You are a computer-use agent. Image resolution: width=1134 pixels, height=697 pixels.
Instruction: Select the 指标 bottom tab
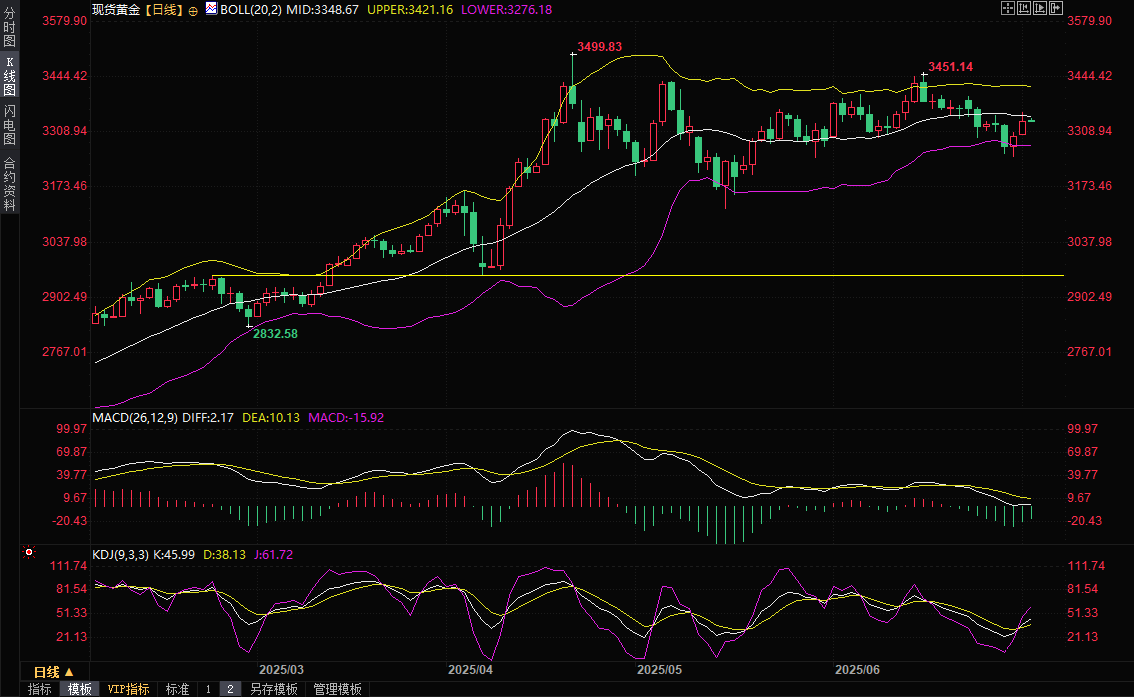click(40, 689)
